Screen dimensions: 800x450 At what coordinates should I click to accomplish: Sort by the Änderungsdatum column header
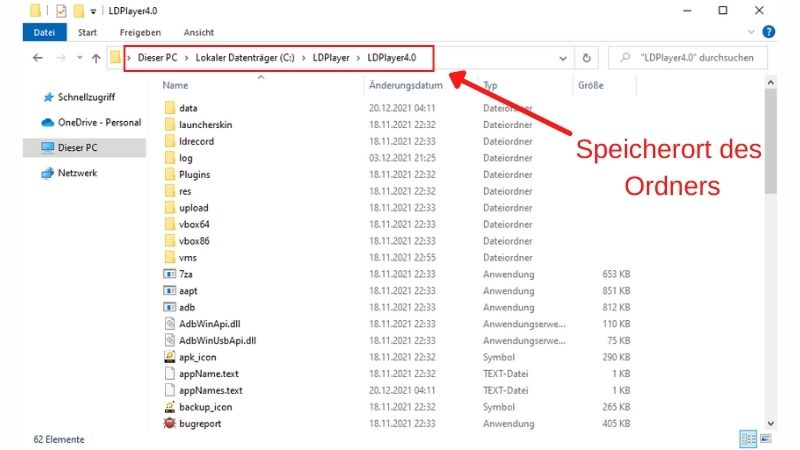(x=406, y=85)
